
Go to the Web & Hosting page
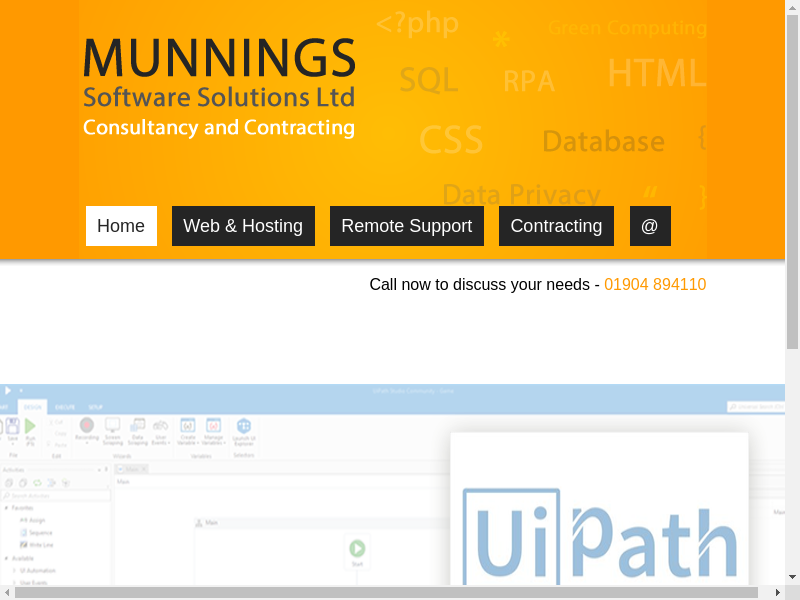point(243,226)
